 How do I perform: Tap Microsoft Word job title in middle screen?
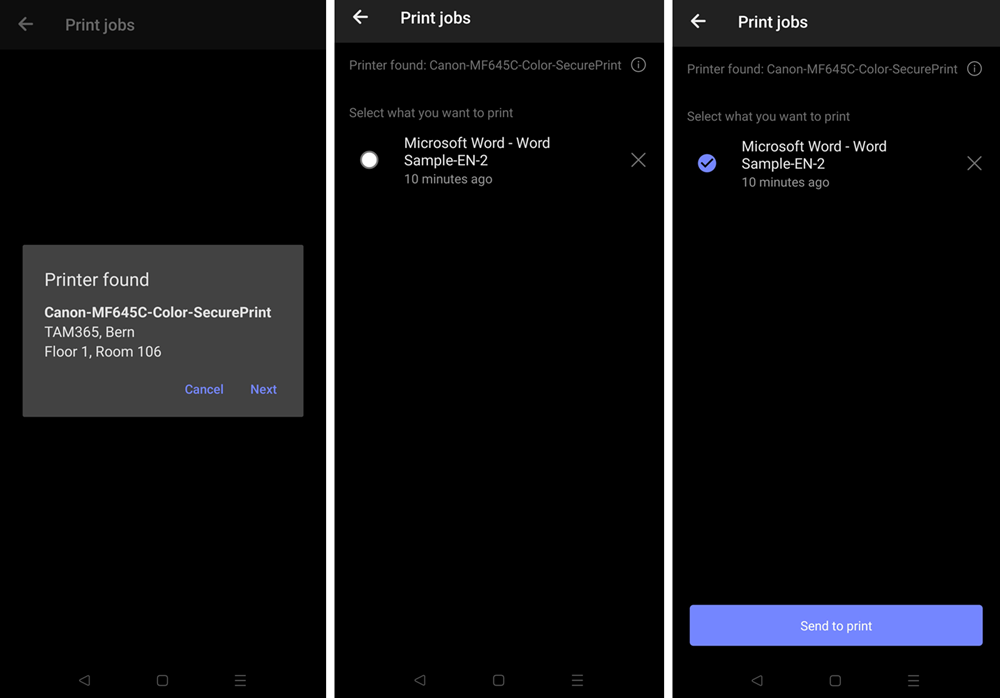coord(477,152)
